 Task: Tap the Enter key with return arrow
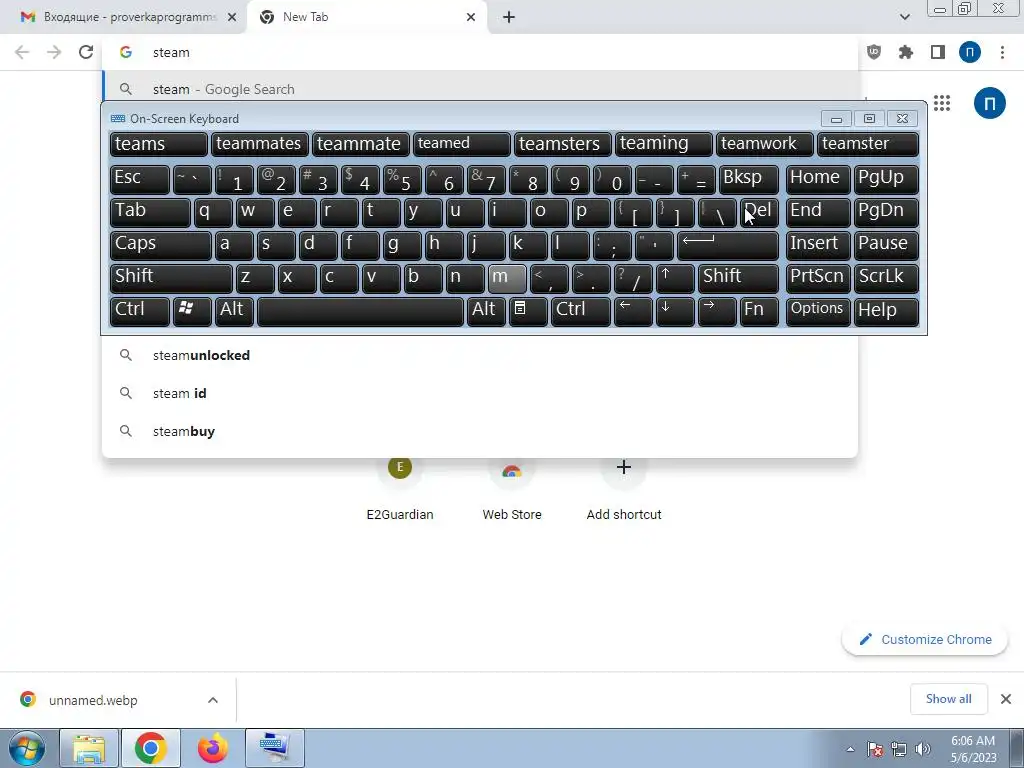tap(728, 245)
